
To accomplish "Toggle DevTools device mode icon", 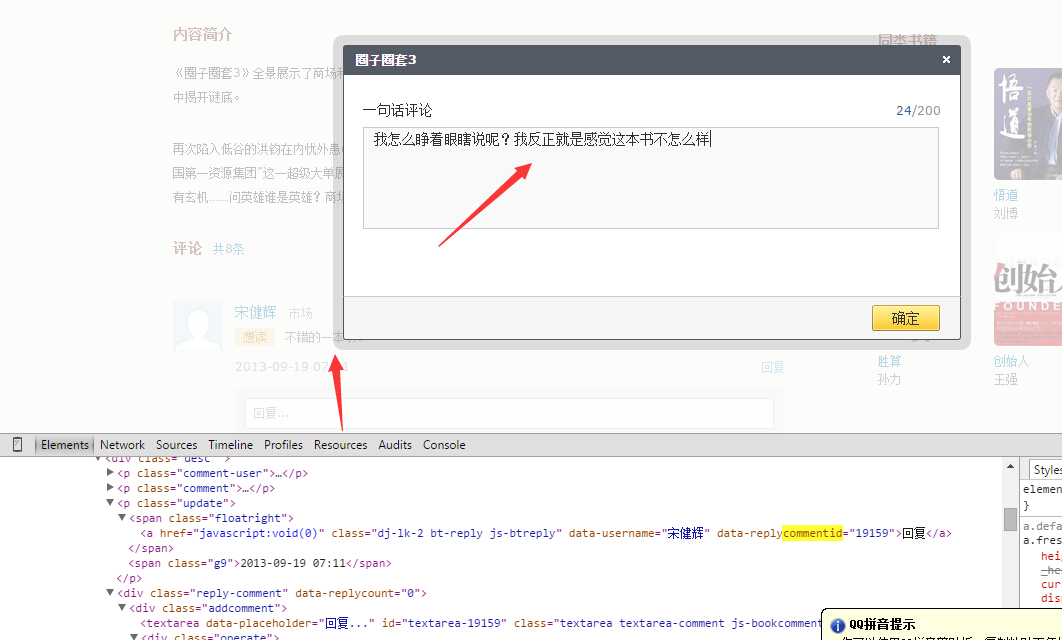I will 18,444.
